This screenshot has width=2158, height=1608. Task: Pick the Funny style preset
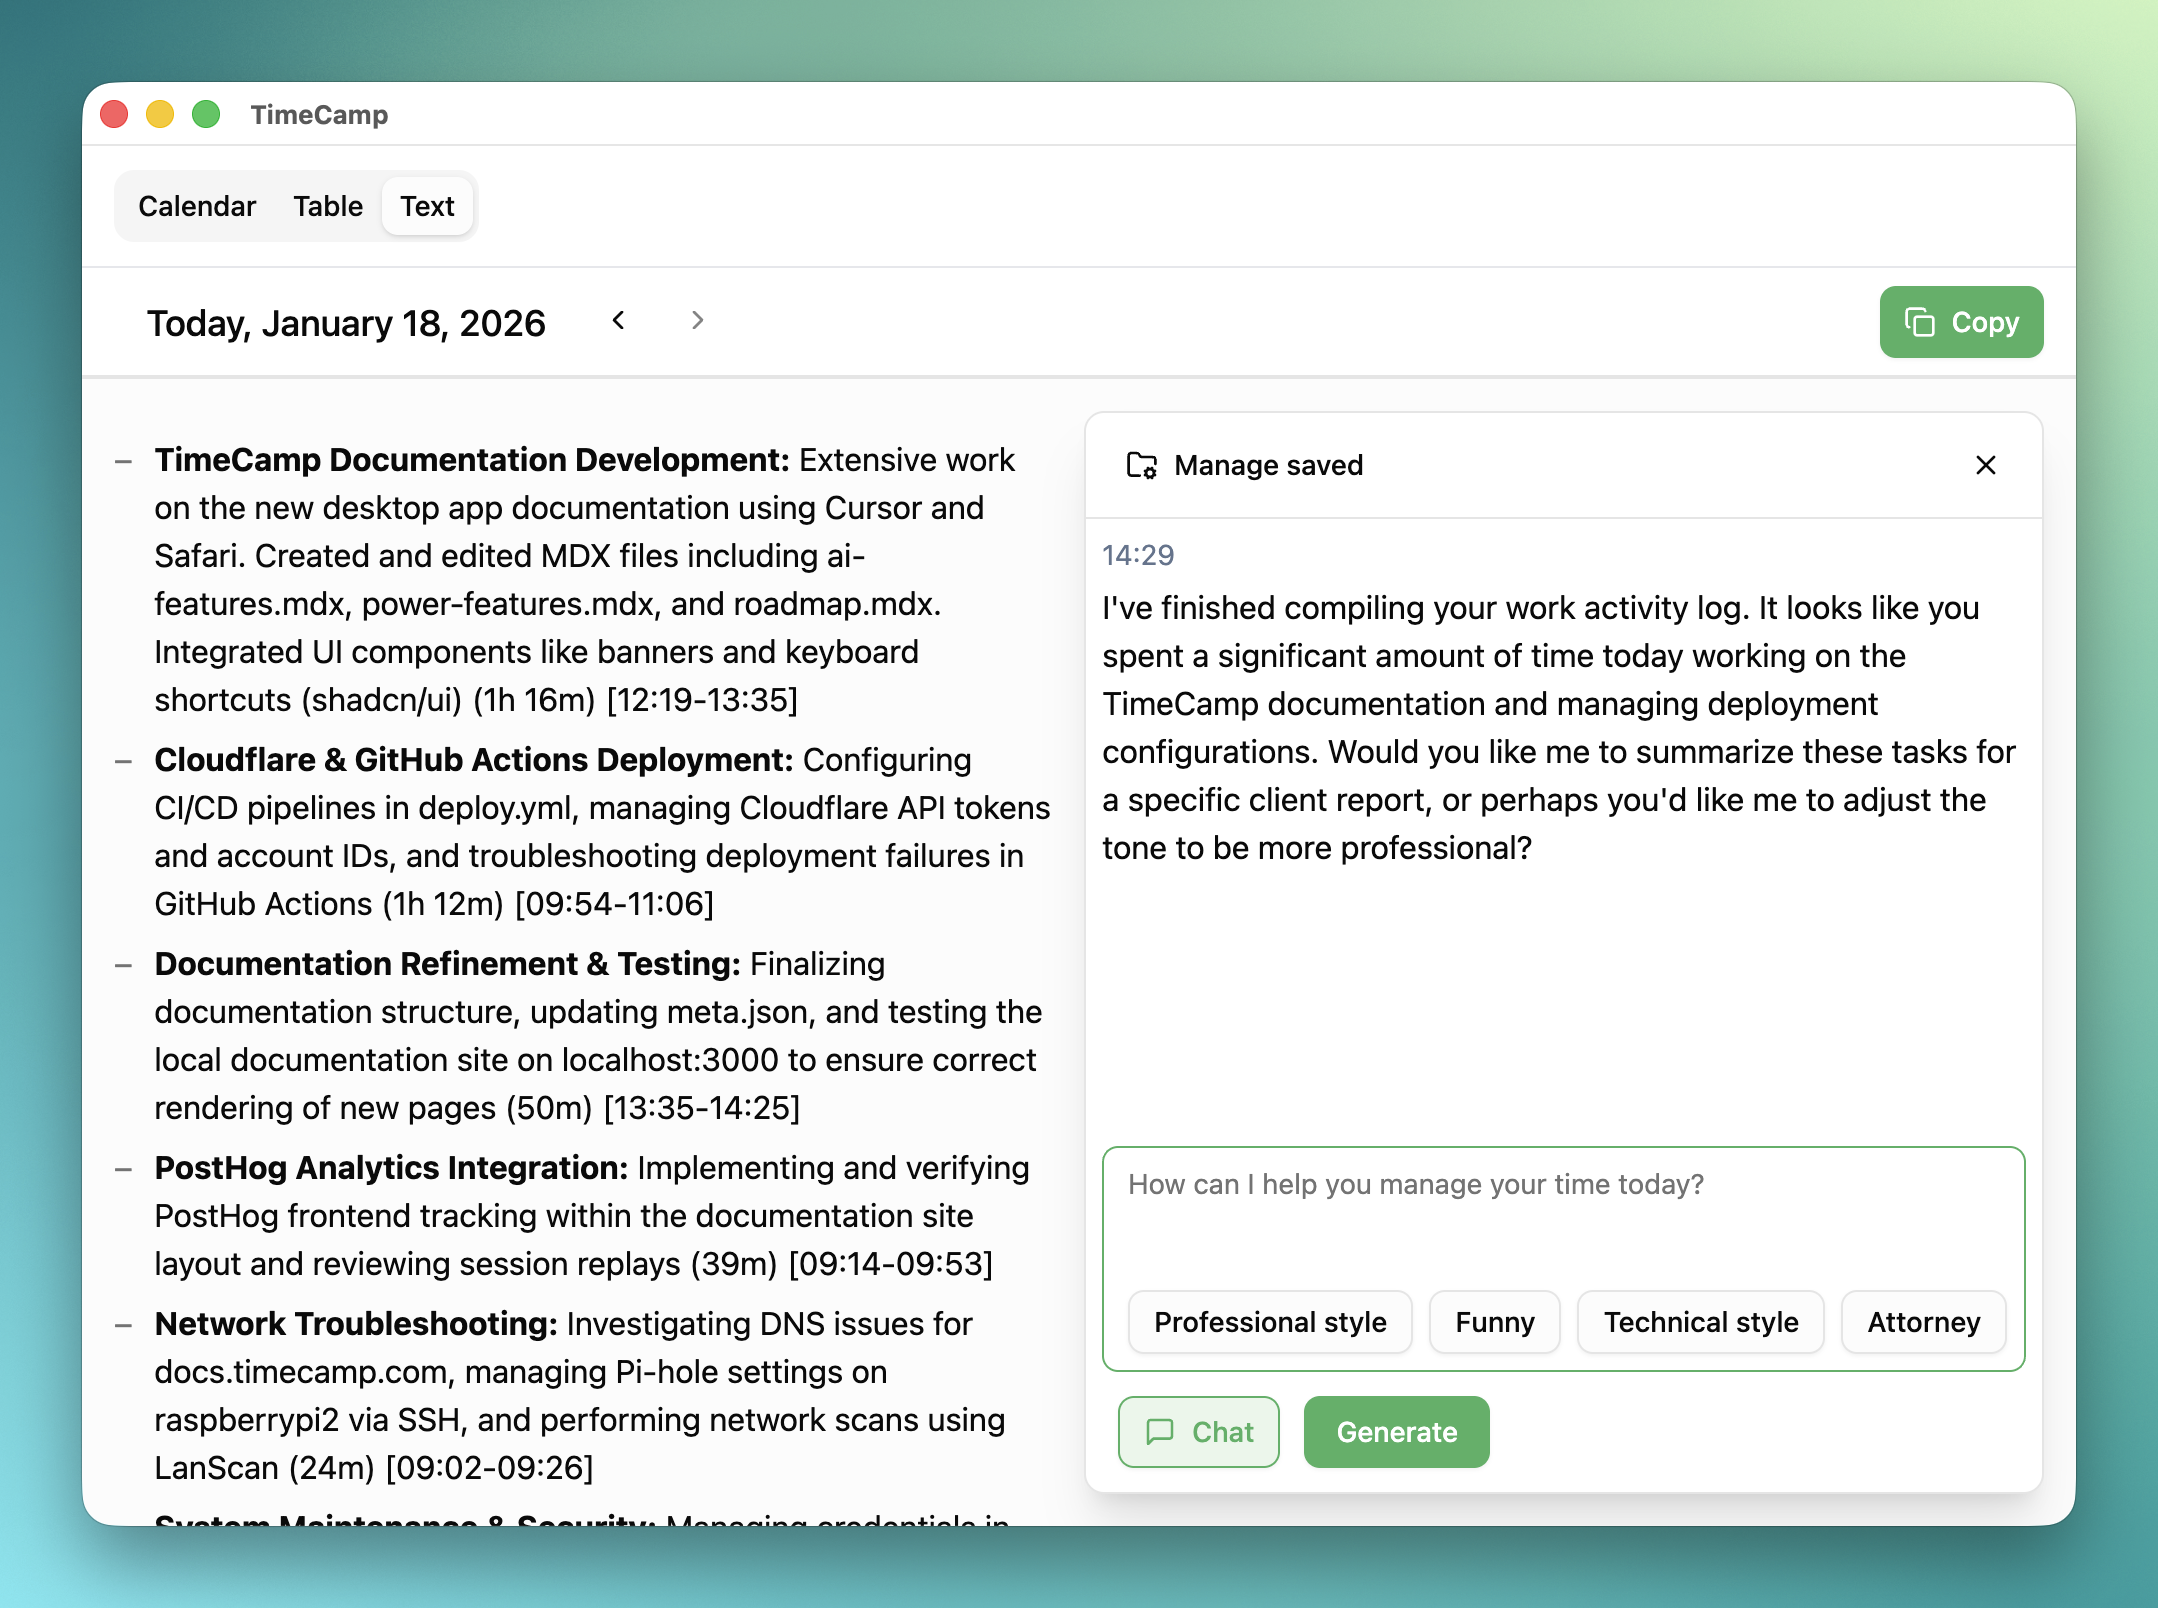click(x=1494, y=1322)
